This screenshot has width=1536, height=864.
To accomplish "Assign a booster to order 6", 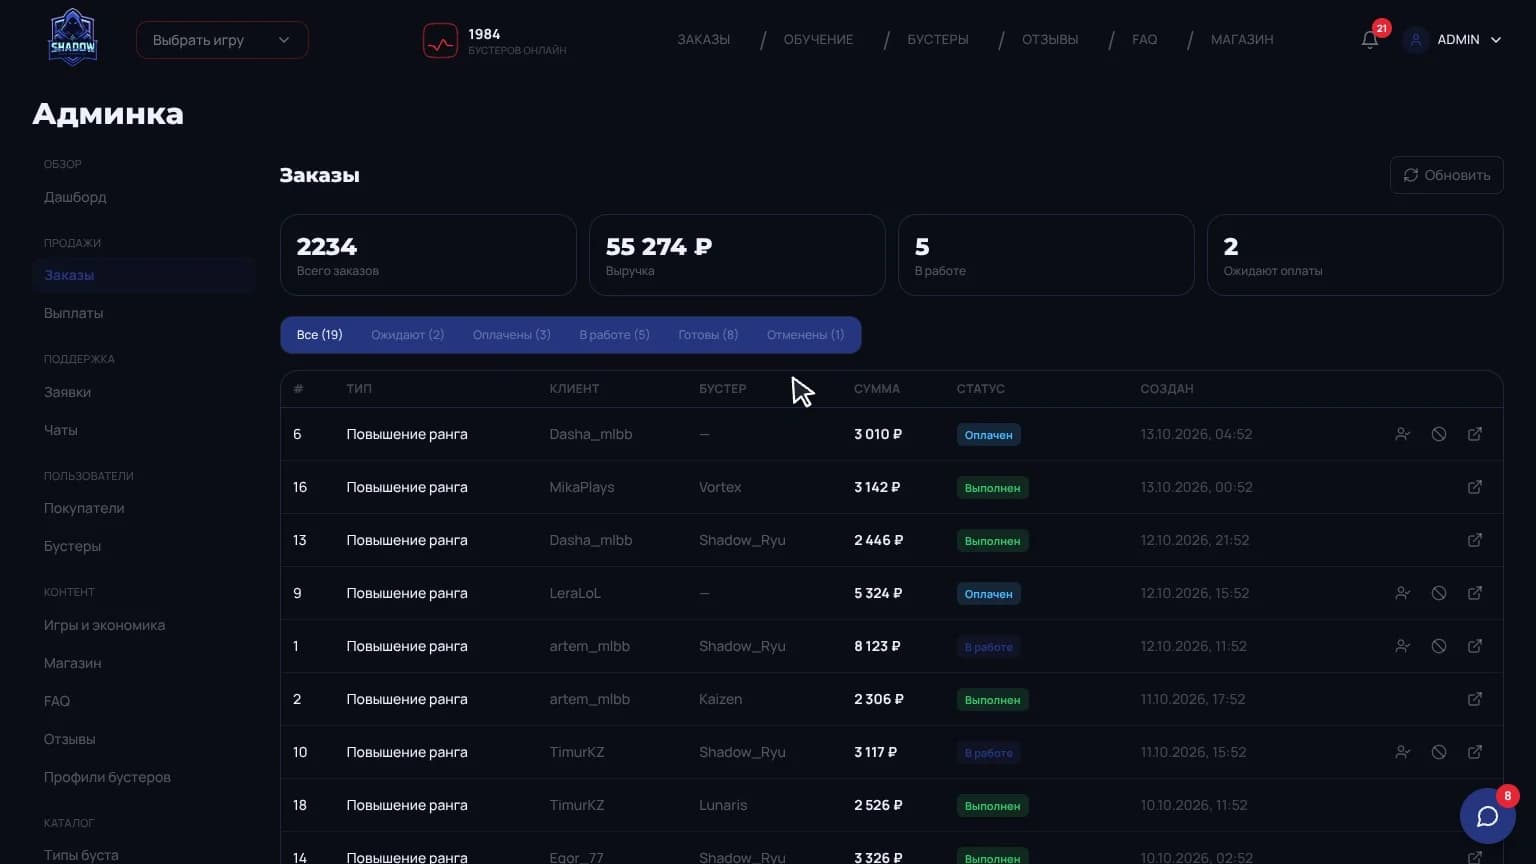I will pyautogui.click(x=1403, y=434).
